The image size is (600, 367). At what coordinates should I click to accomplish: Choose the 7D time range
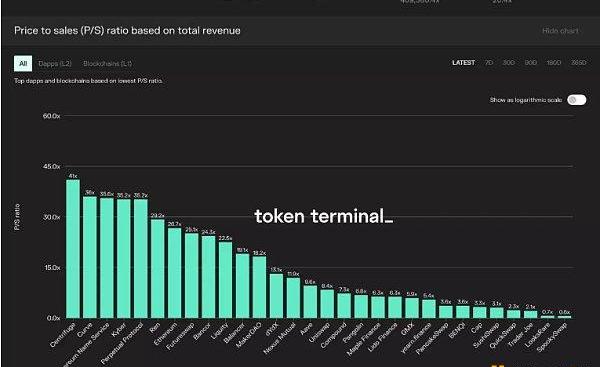[489, 62]
